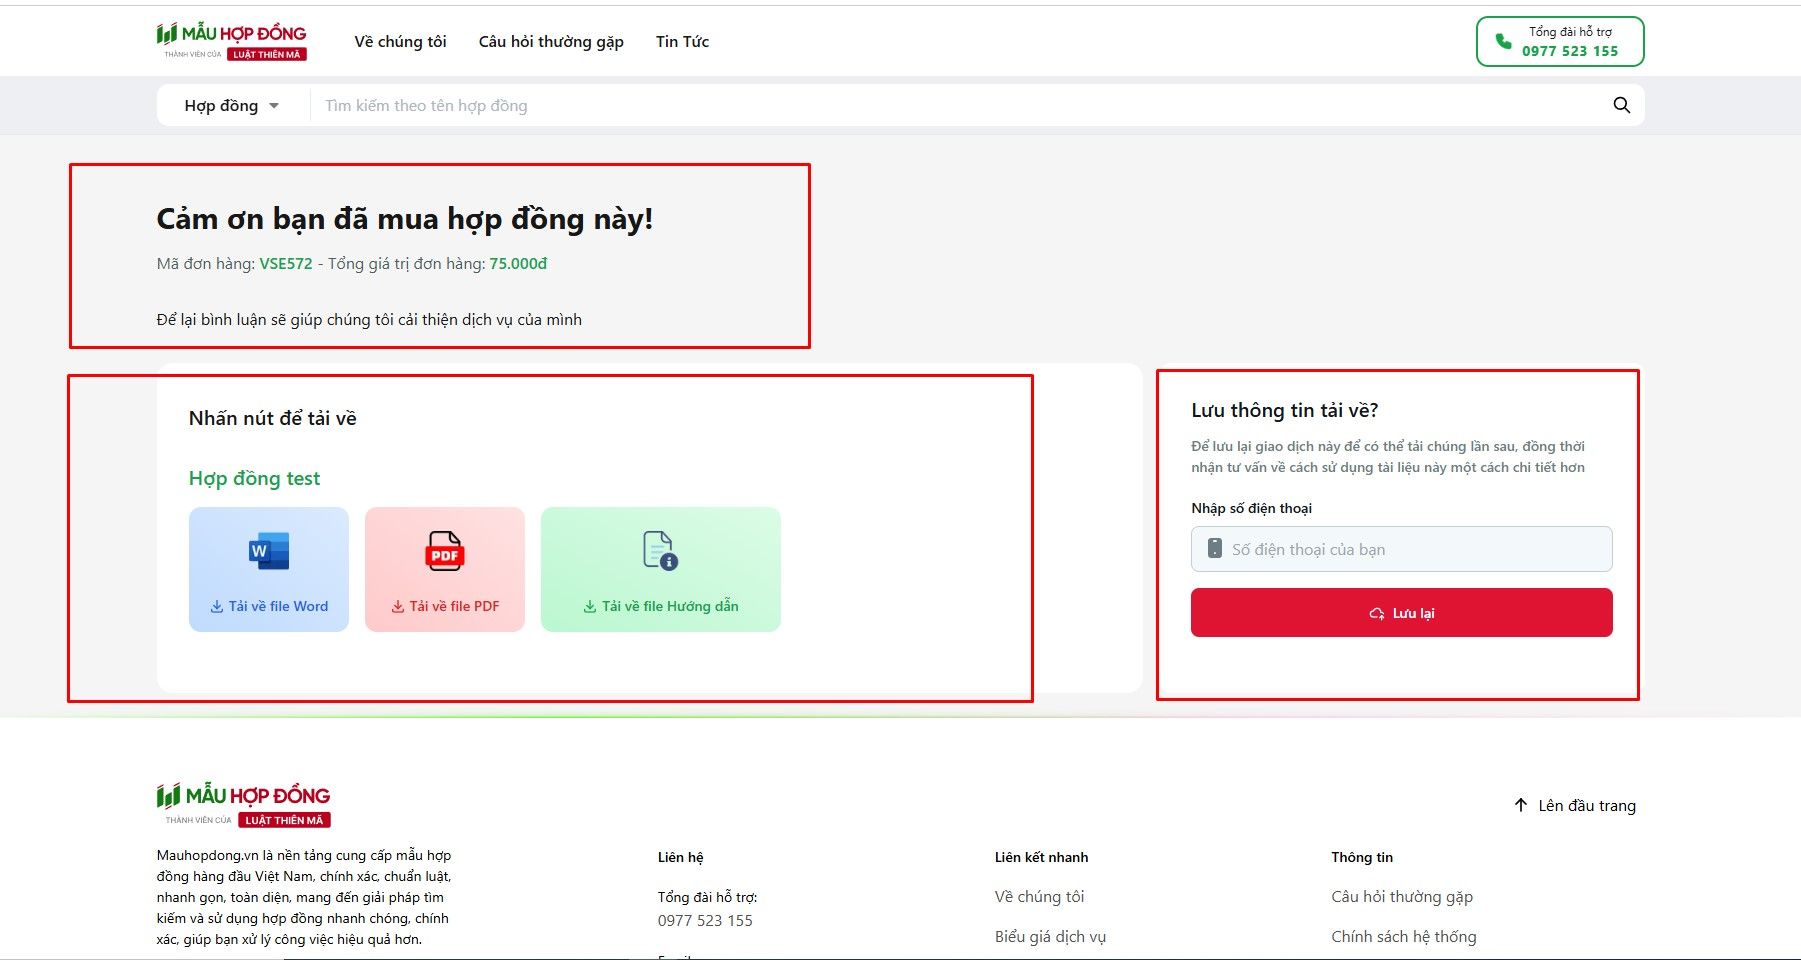Click the Hướng dẫn document icon
The width and height of the screenshot is (1801, 960).
pyautogui.click(x=660, y=551)
